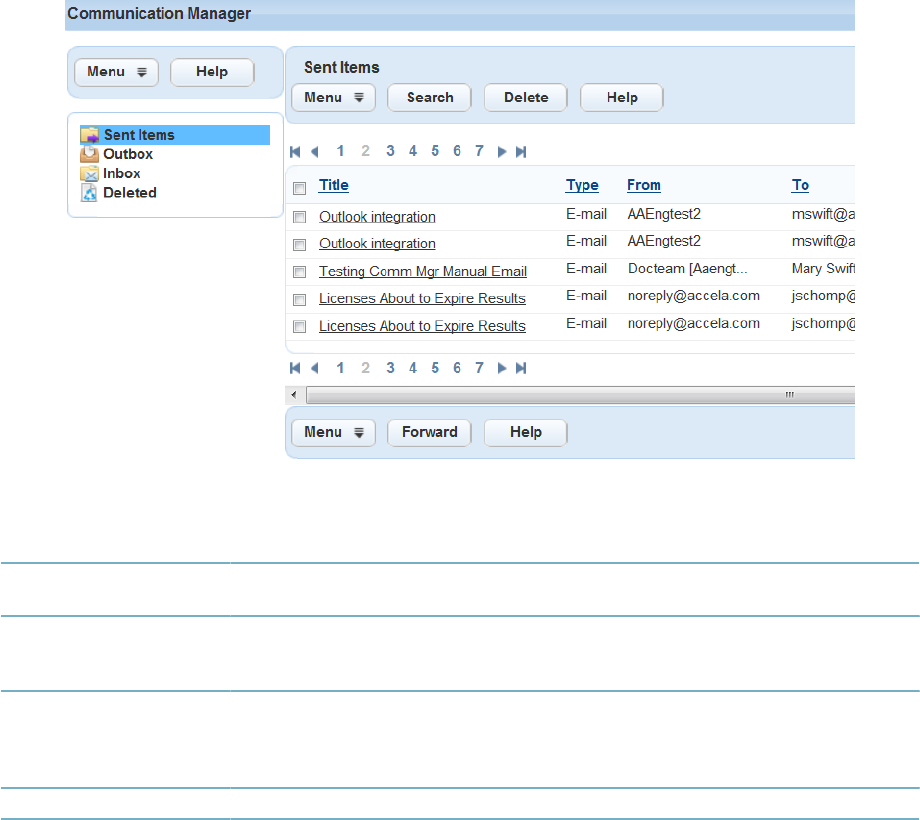920x820 pixels.
Task: Open Testing Comm Mgr Manual Email link
Action: 422,272
